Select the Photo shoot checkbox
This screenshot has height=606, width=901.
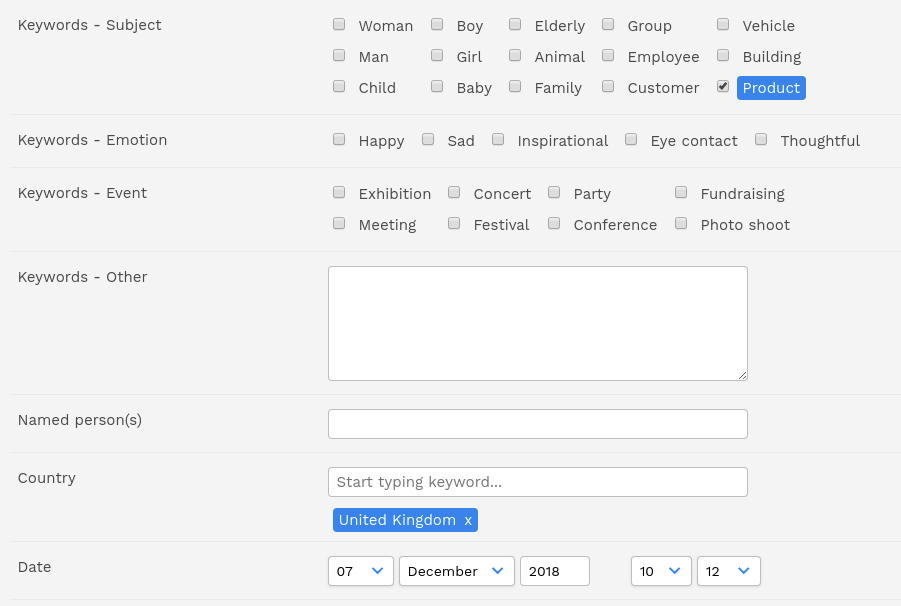coord(681,223)
